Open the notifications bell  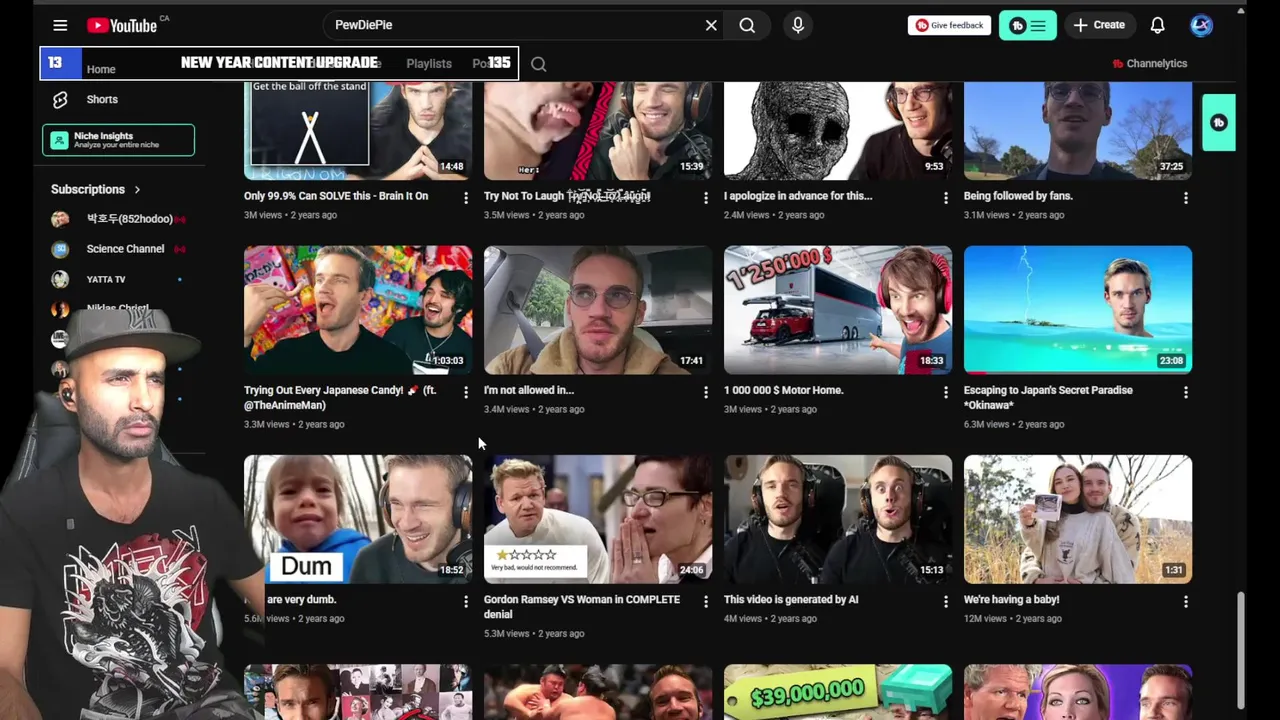(1157, 25)
